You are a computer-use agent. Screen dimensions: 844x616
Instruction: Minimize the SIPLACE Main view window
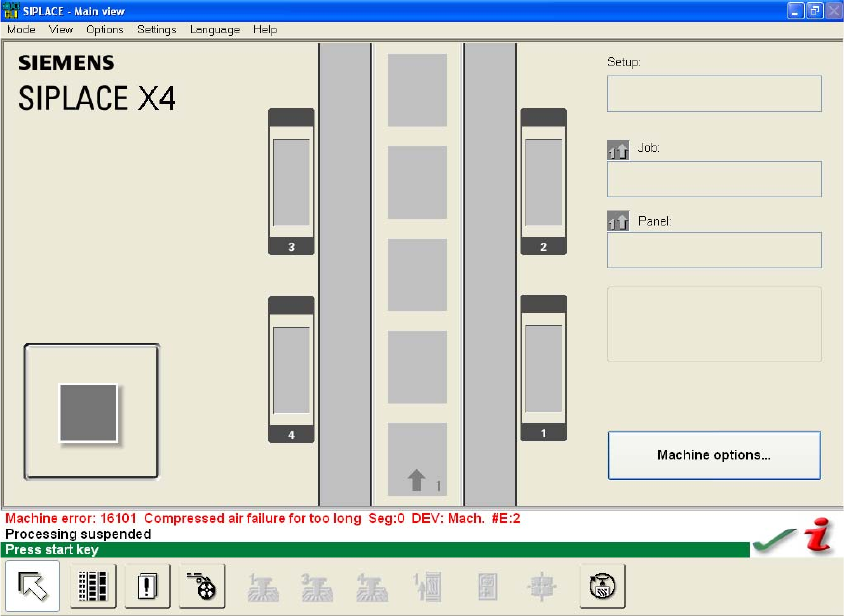coord(796,10)
